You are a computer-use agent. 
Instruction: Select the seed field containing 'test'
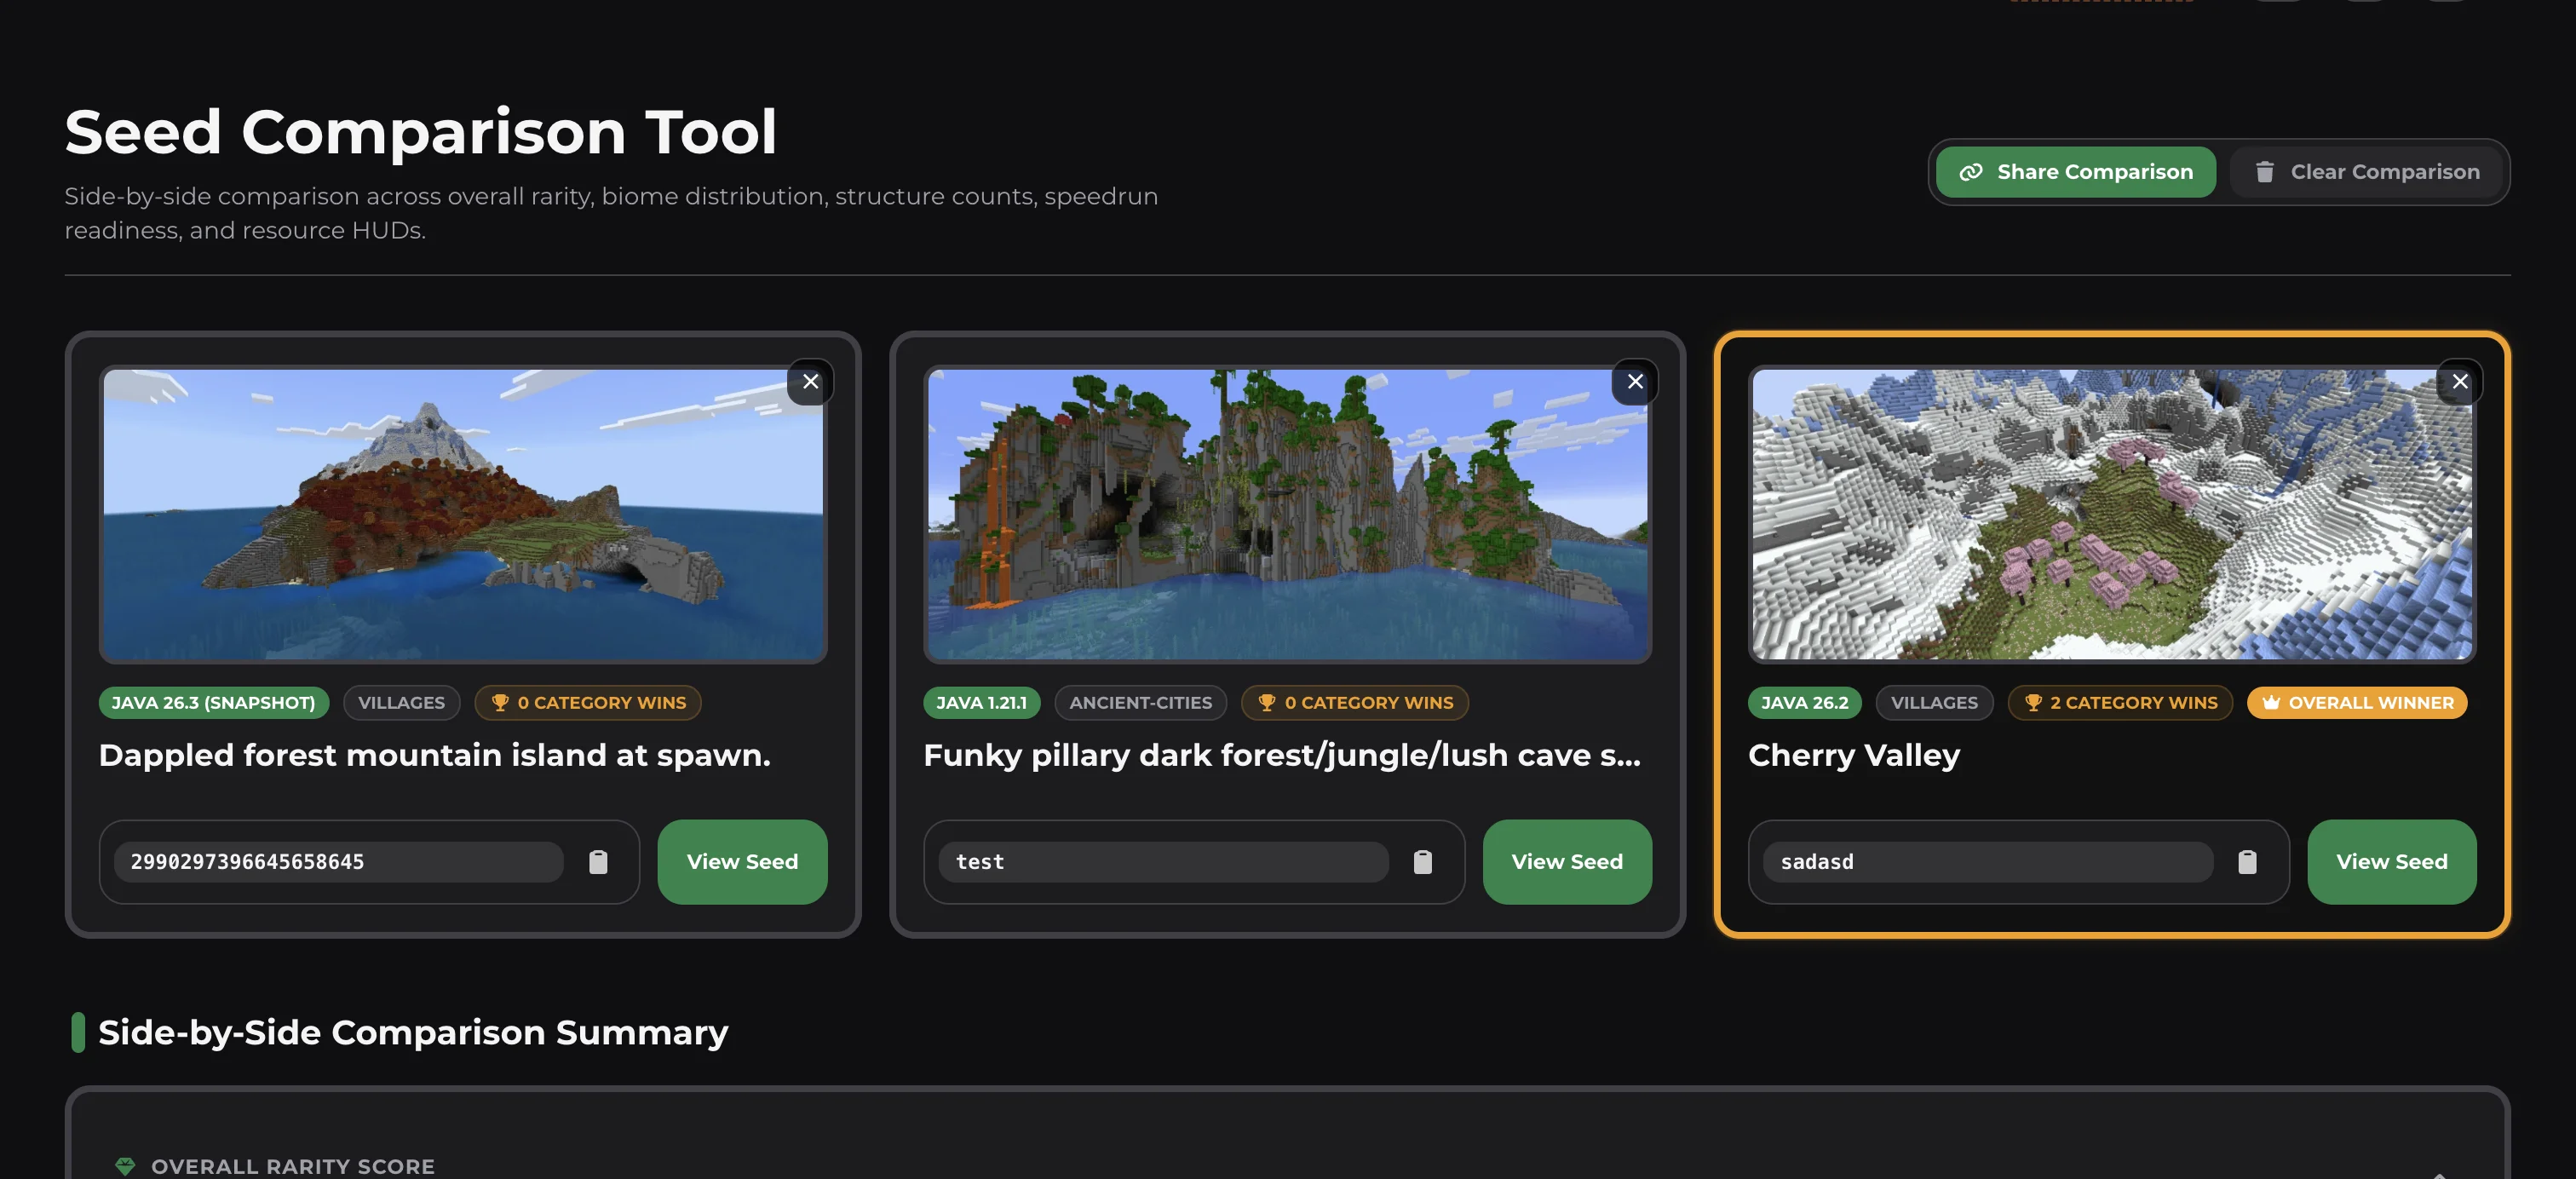click(1164, 862)
